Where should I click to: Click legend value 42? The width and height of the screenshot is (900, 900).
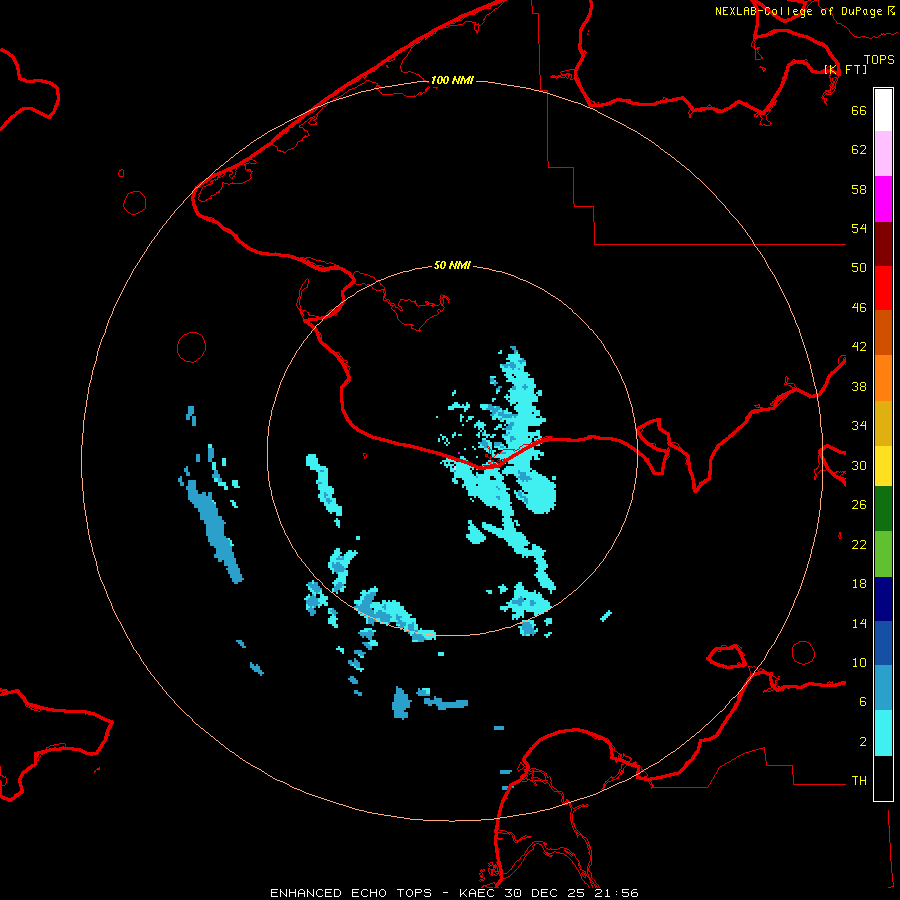click(x=859, y=347)
